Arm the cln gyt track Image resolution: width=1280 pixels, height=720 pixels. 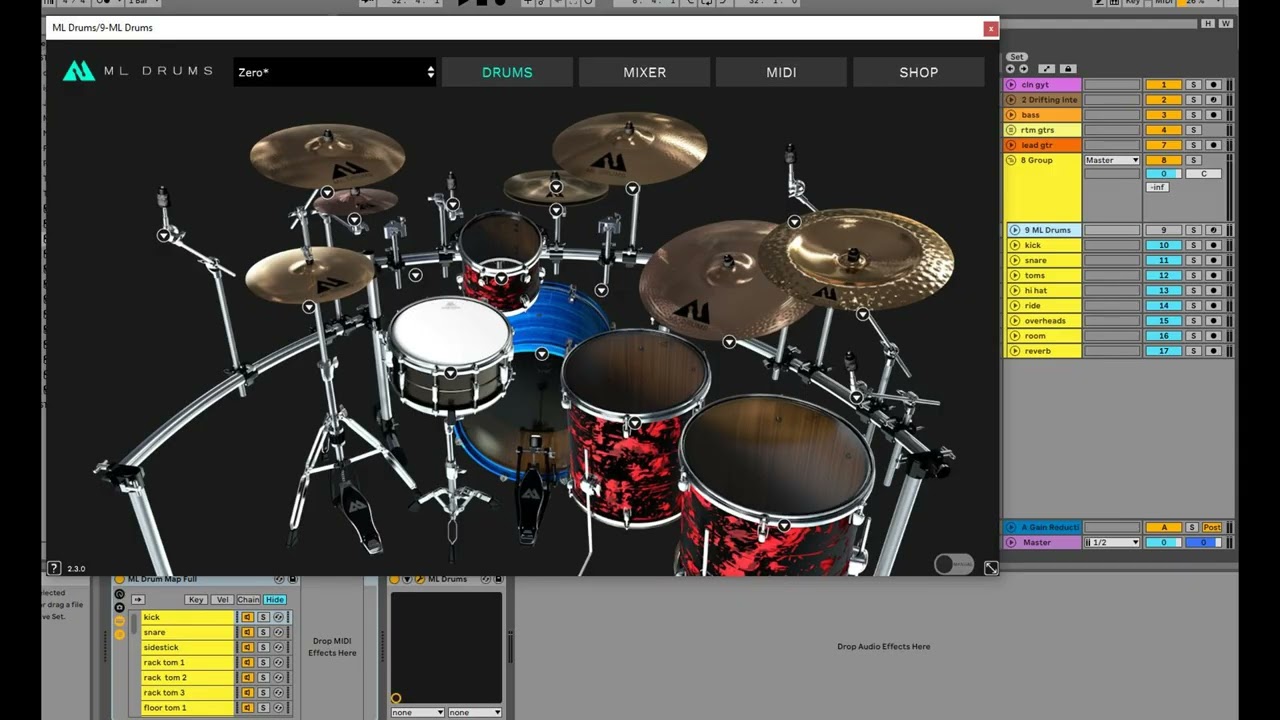pyautogui.click(x=1213, y=85)
